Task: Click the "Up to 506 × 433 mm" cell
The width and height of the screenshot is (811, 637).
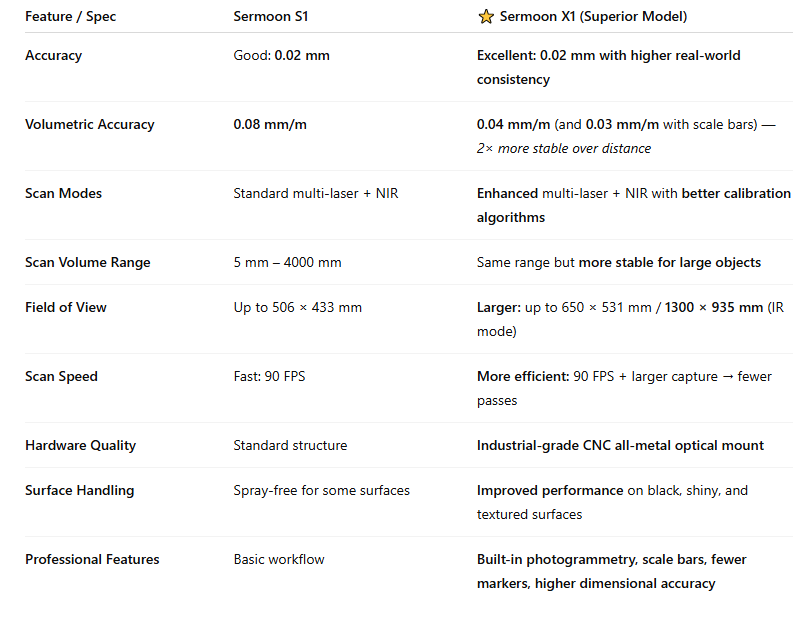Action: point(297,308)
